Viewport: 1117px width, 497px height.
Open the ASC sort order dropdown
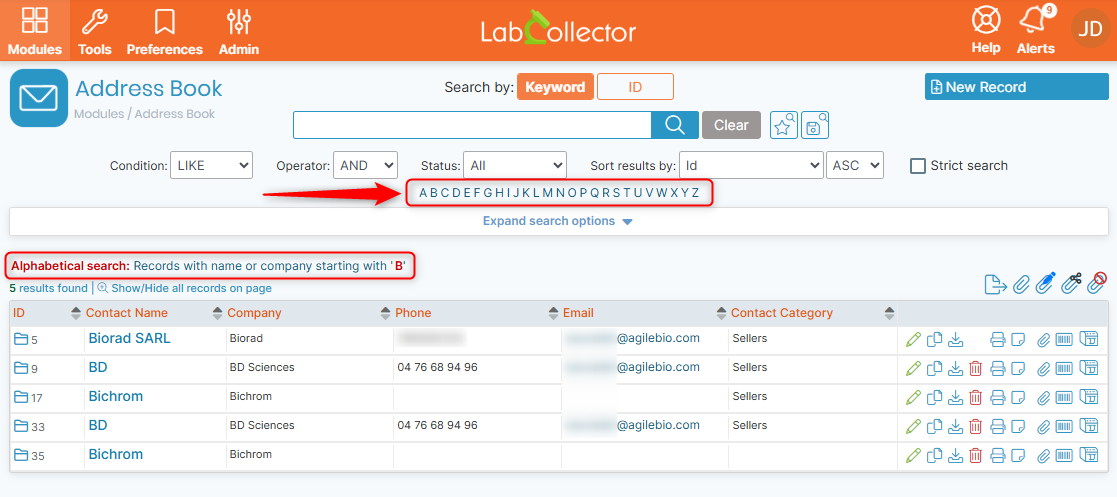click(x=855, y=165)
